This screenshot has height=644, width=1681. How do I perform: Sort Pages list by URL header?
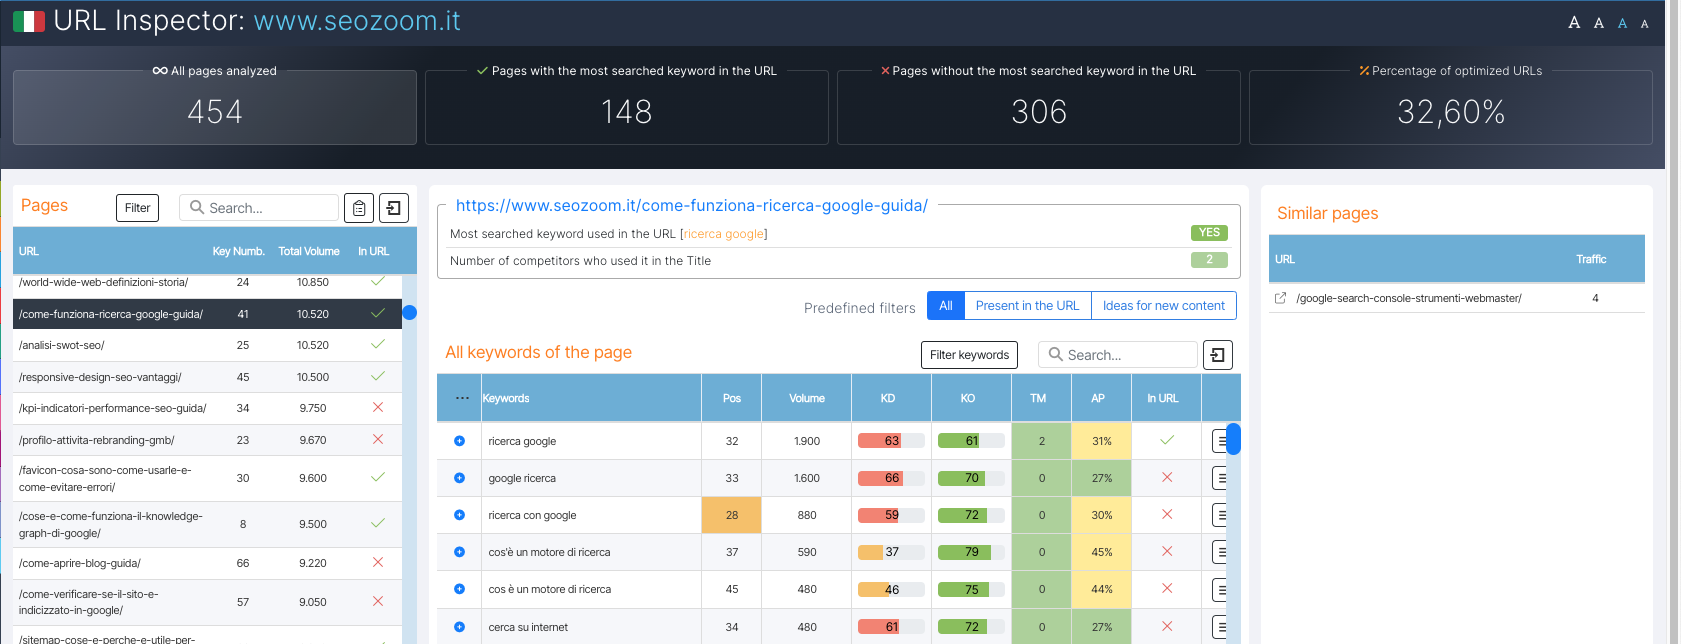point(29,251)
